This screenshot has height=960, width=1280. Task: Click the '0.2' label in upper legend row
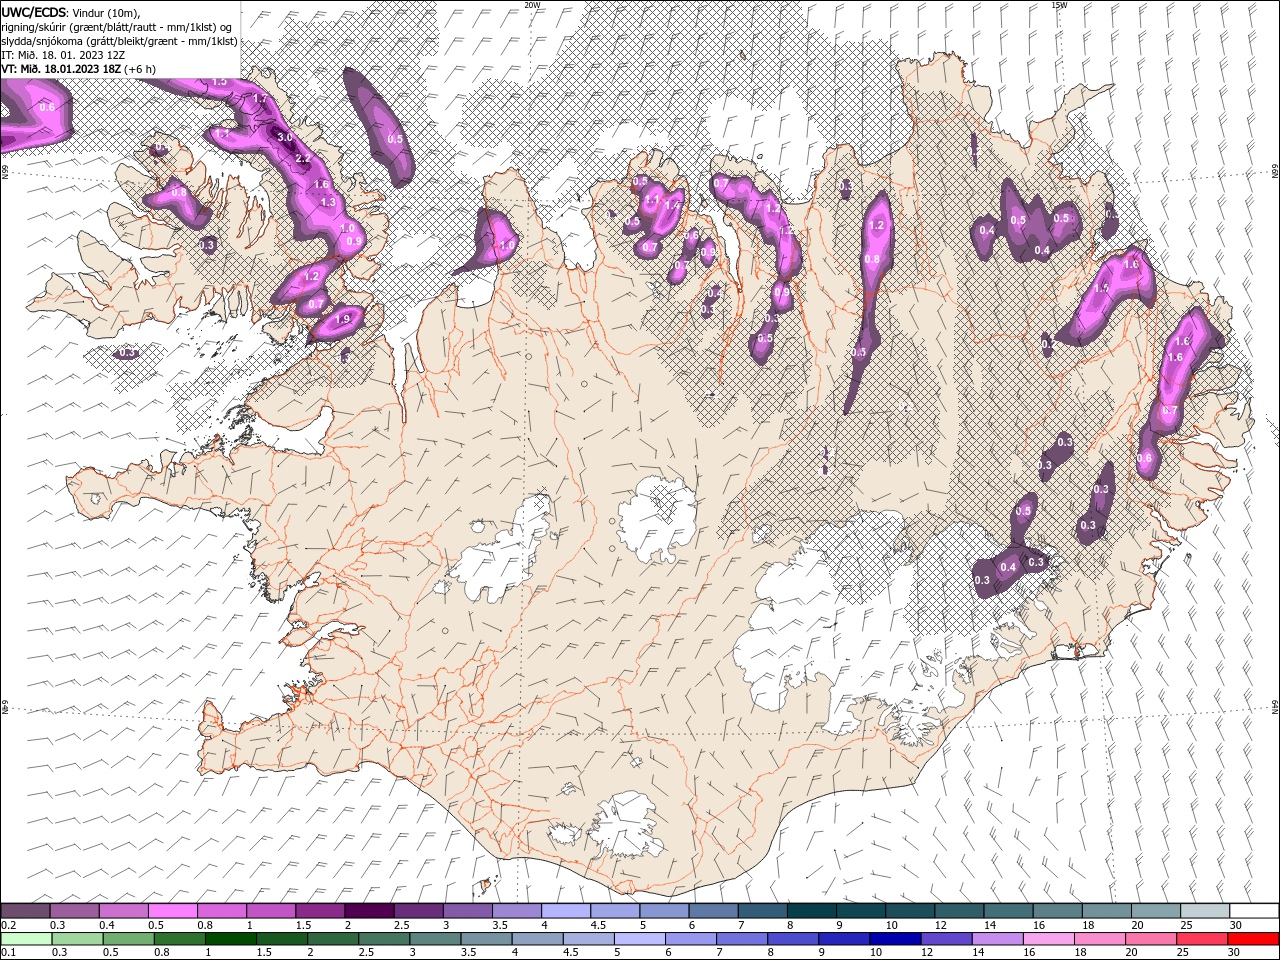click(x=9, y=925)
